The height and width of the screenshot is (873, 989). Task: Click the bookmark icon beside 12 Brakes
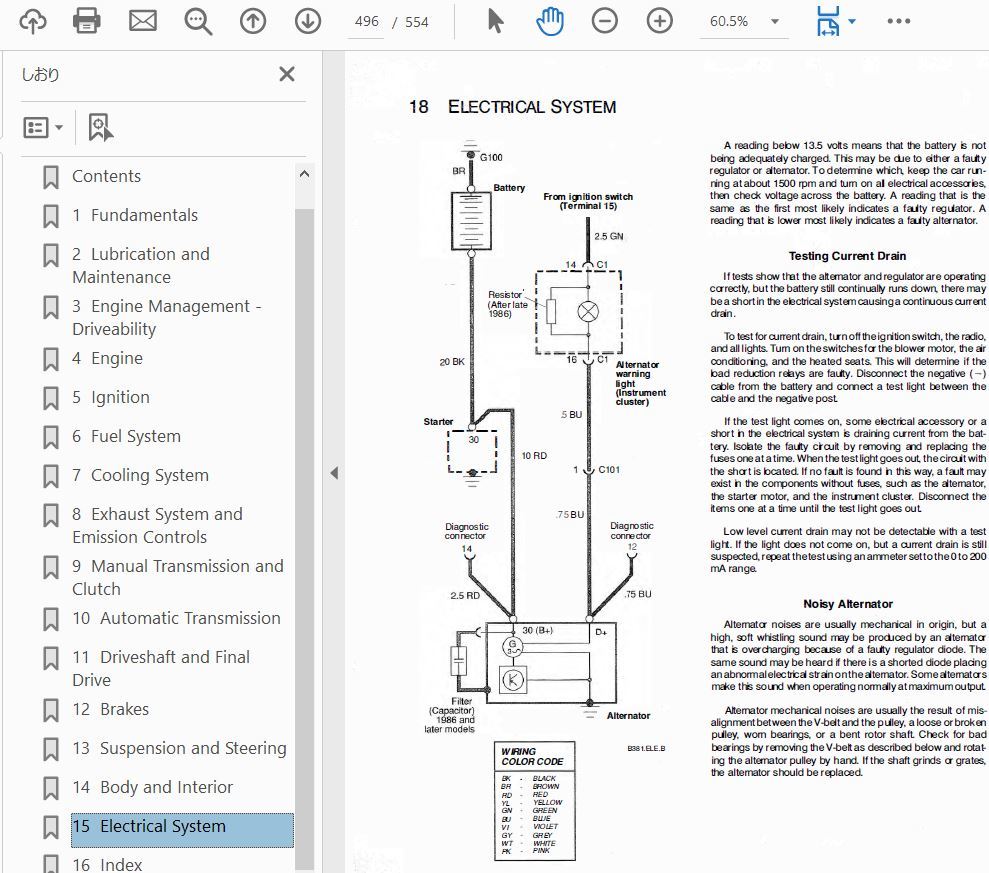coord(51,710)
